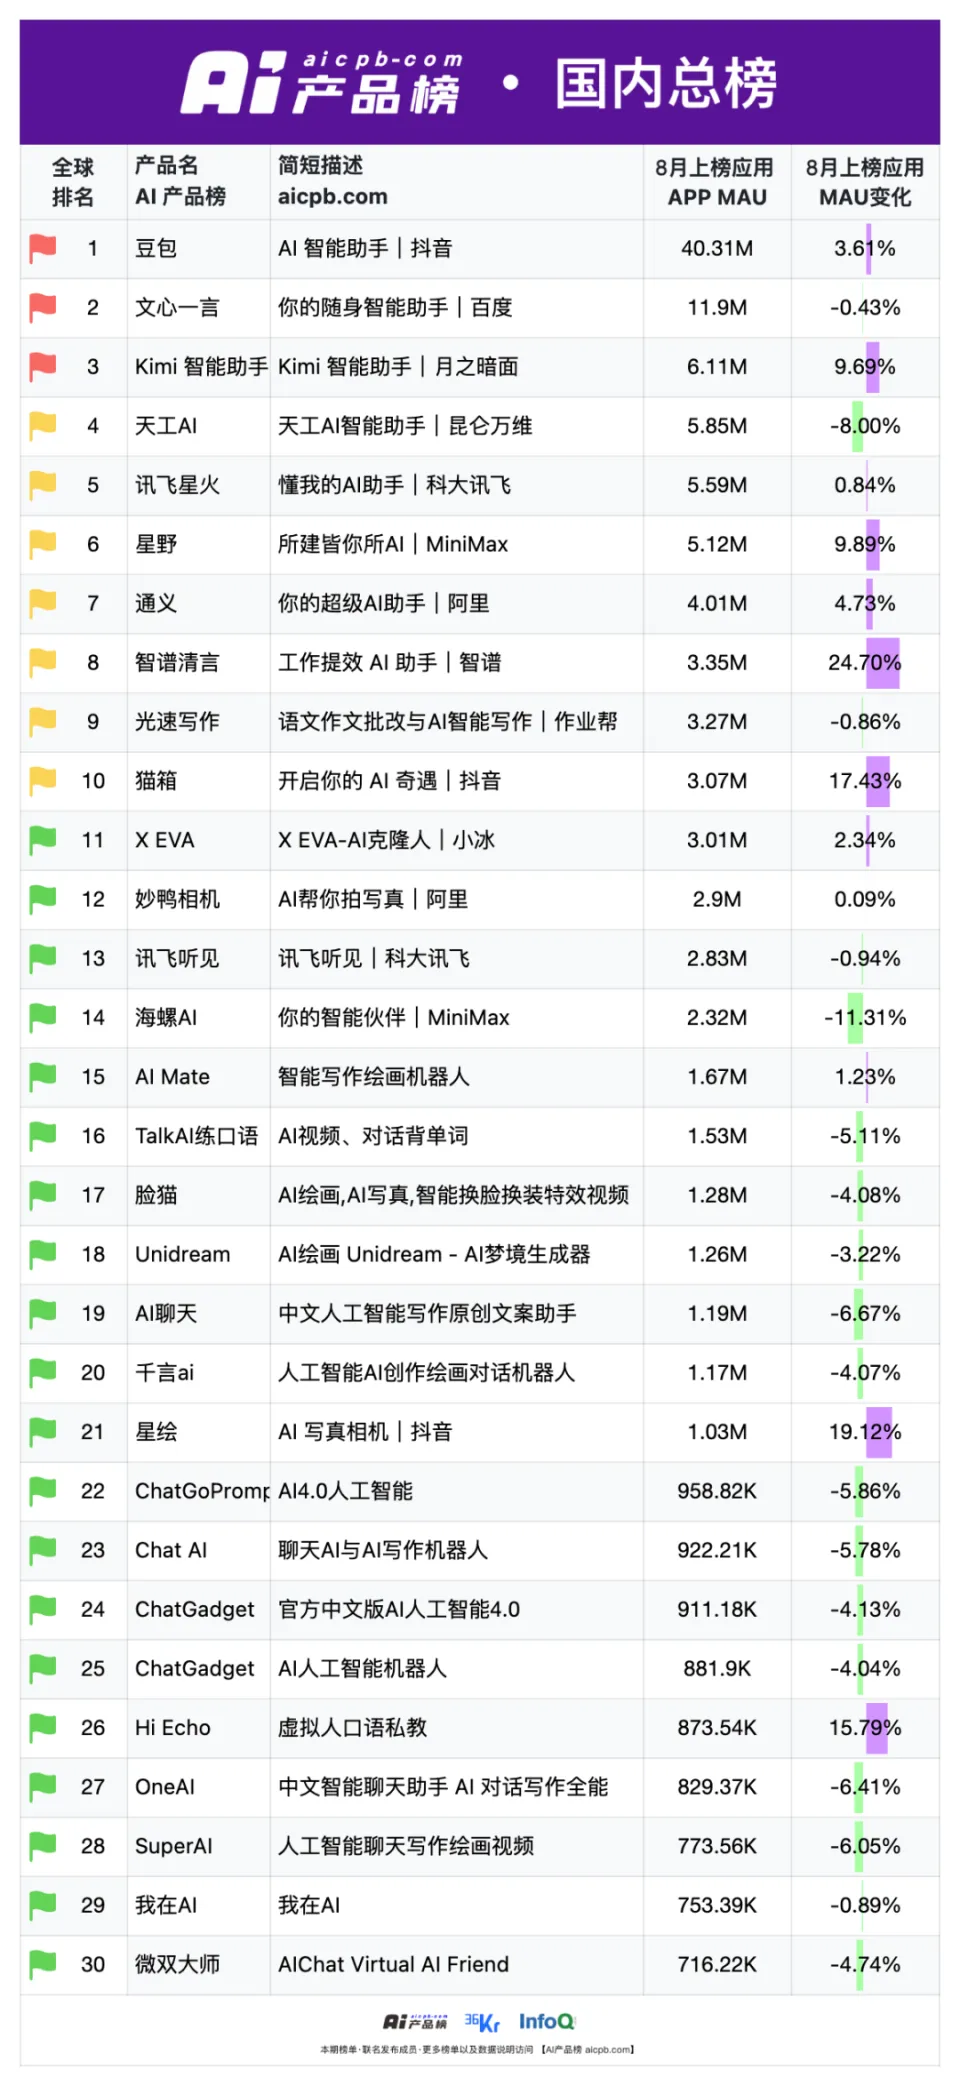Click the purple bar for 智谱清言's 24.70%
Screen dimensions: 960x2086
pos(883,662)
